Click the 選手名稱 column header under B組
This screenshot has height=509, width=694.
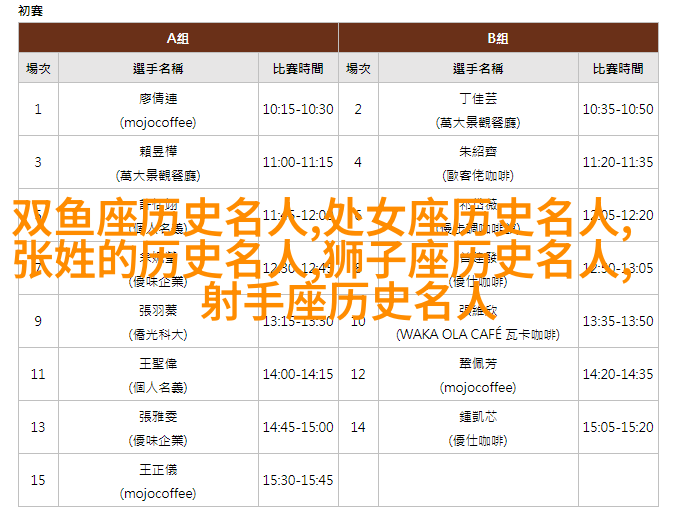point(478,68)
